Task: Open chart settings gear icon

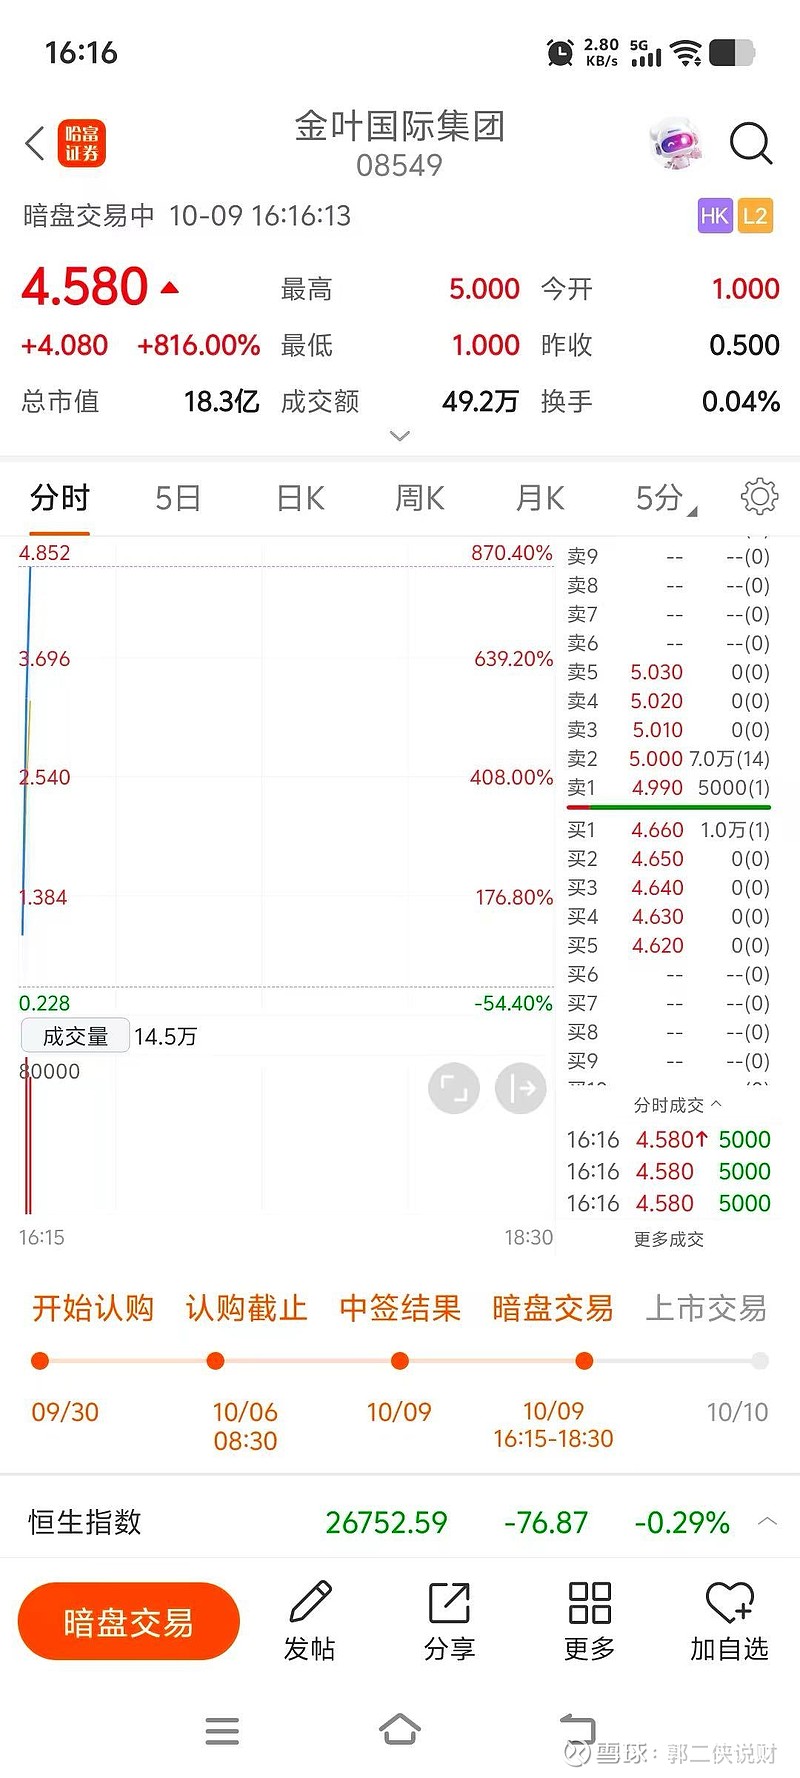Action: [x=759, y=496]
